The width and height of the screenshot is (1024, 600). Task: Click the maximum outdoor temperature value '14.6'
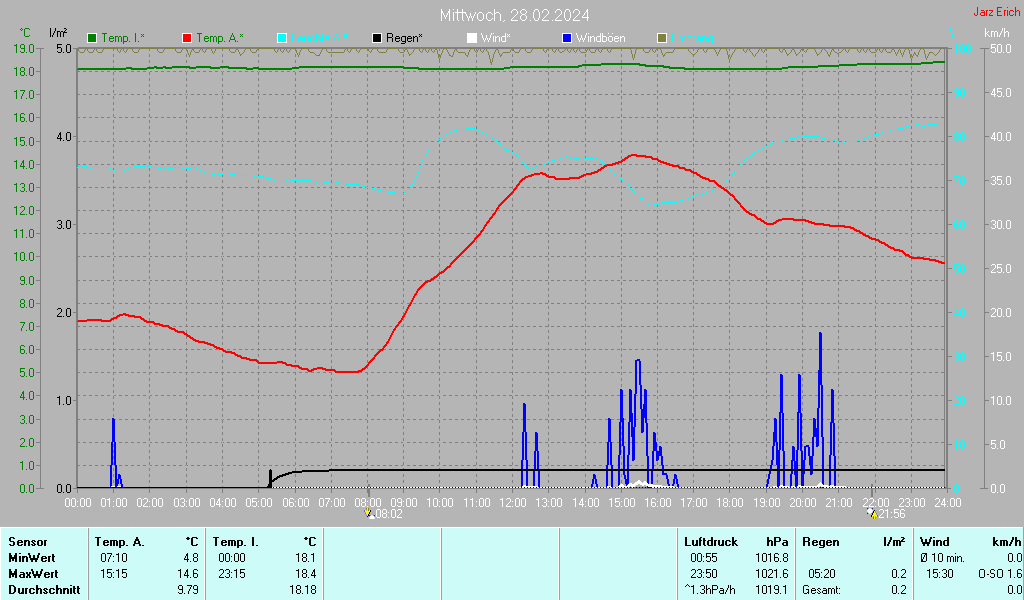[187, 574]
